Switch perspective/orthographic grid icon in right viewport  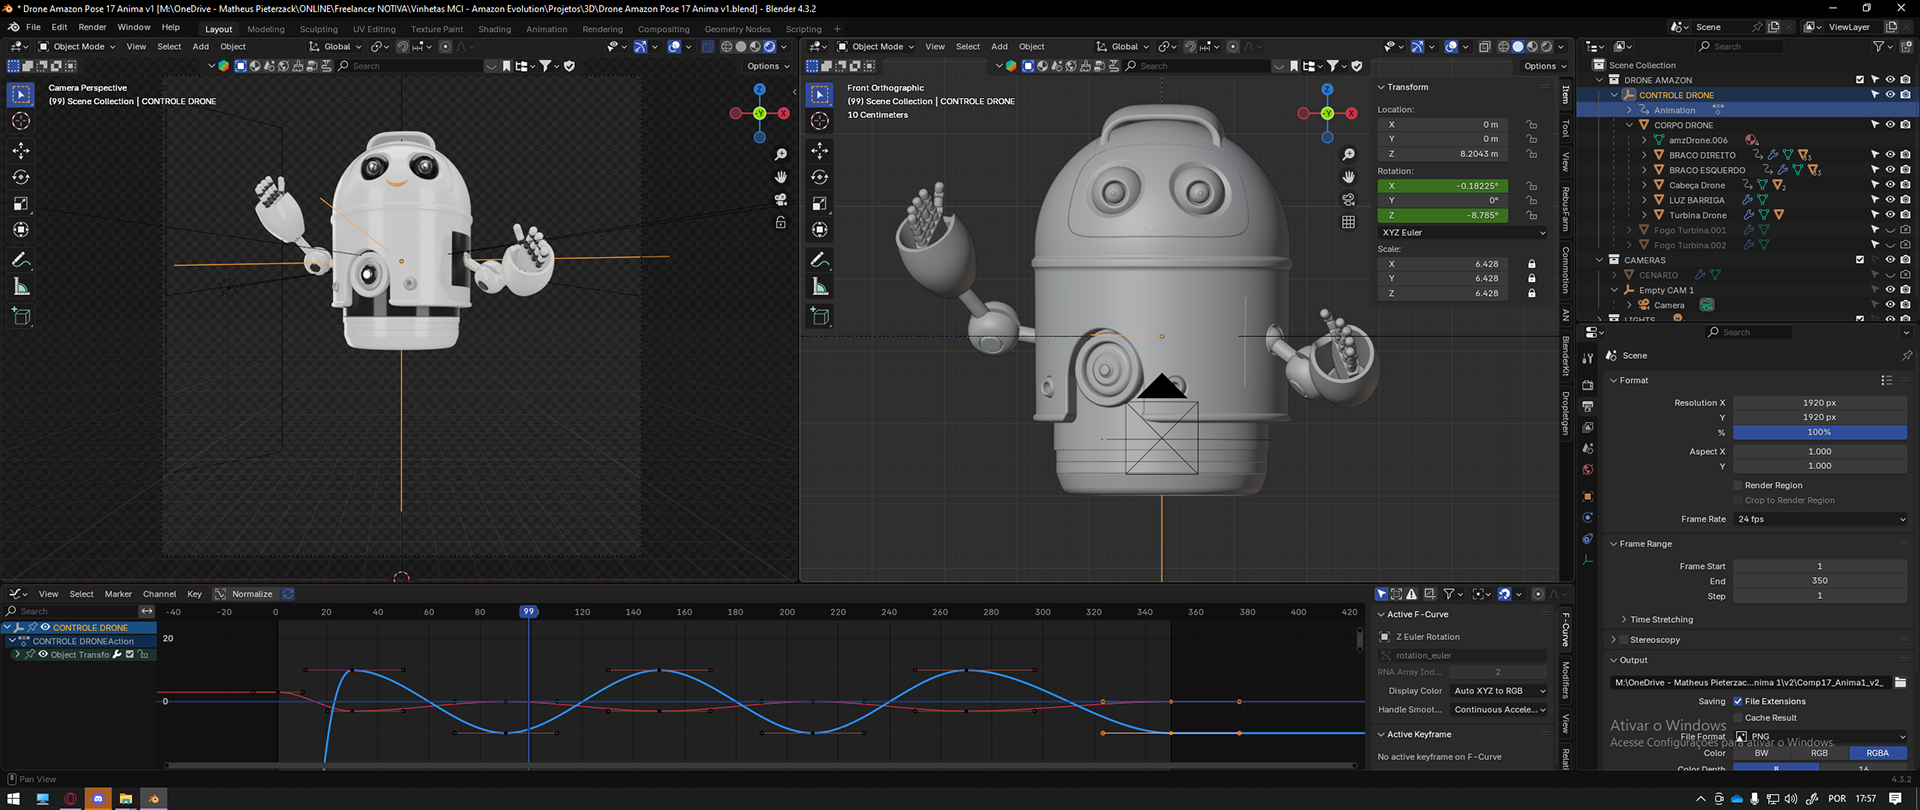pos(1348,223)
